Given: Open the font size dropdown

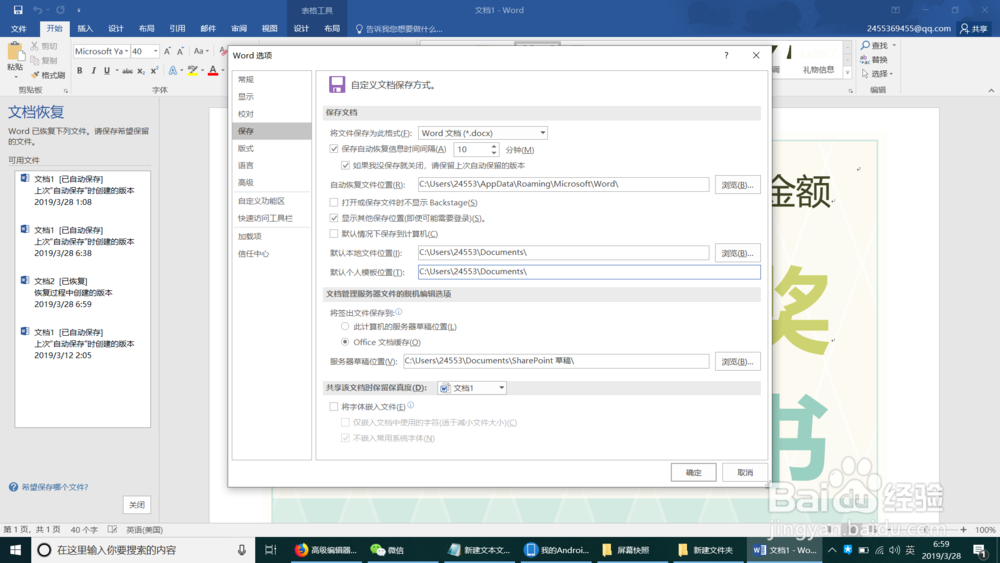Looking at the screenshot, I should 155,51.
